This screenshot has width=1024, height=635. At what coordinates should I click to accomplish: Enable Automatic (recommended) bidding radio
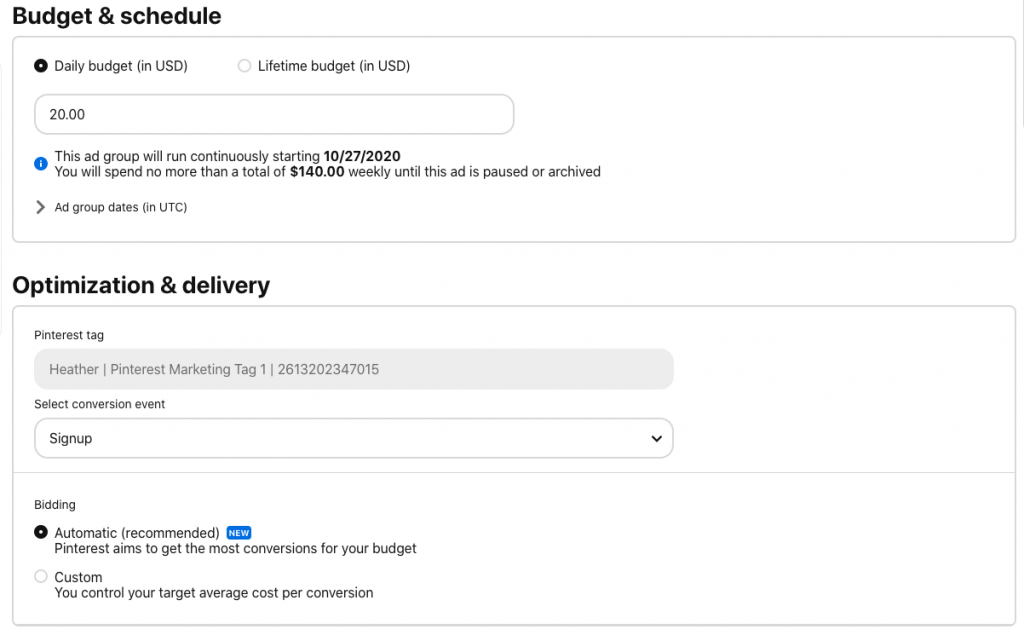[x=41, y=533]
